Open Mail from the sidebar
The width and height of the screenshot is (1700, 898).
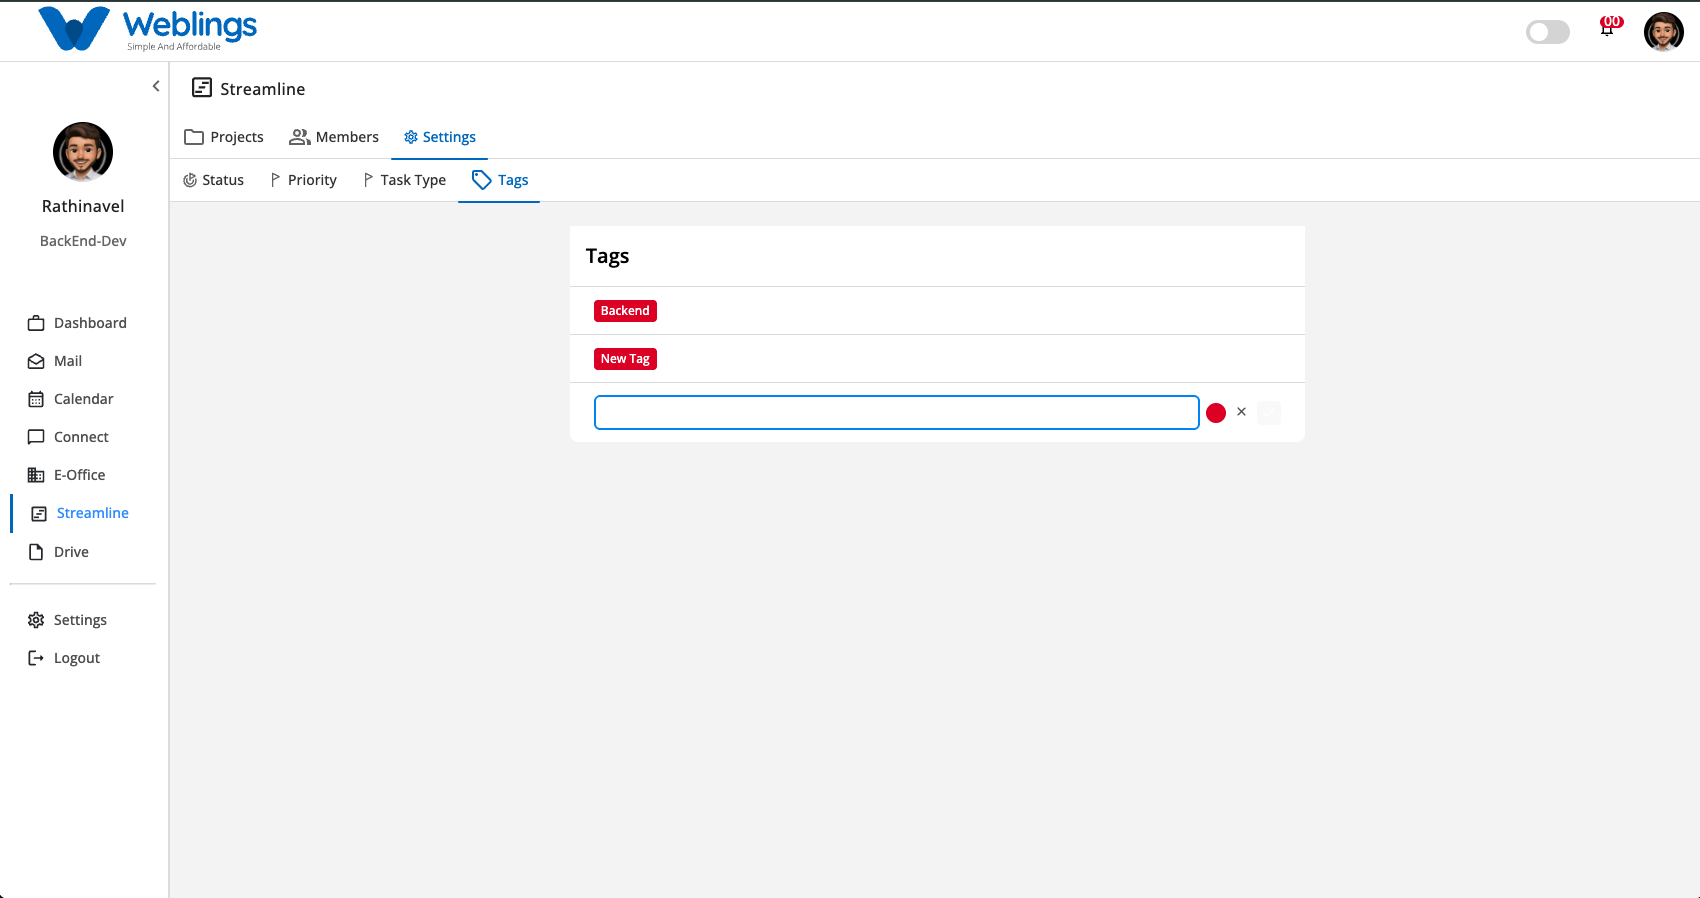(x=55, y=361)
